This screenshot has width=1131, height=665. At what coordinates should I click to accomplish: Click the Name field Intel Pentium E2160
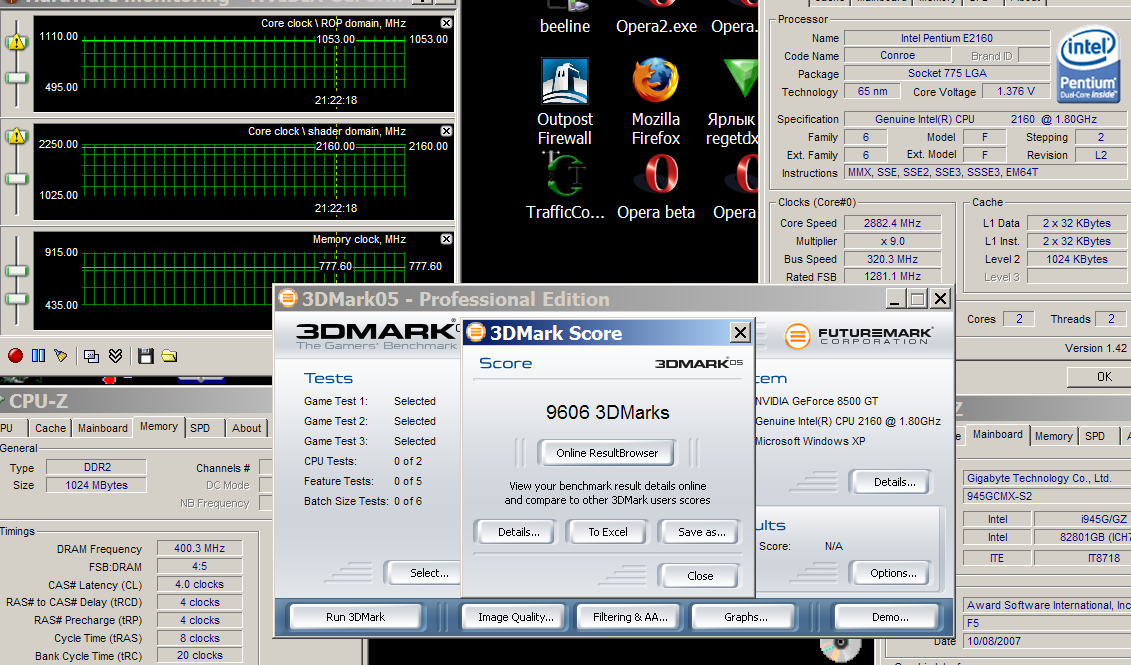pyautogui.click(x=946, y=38)
